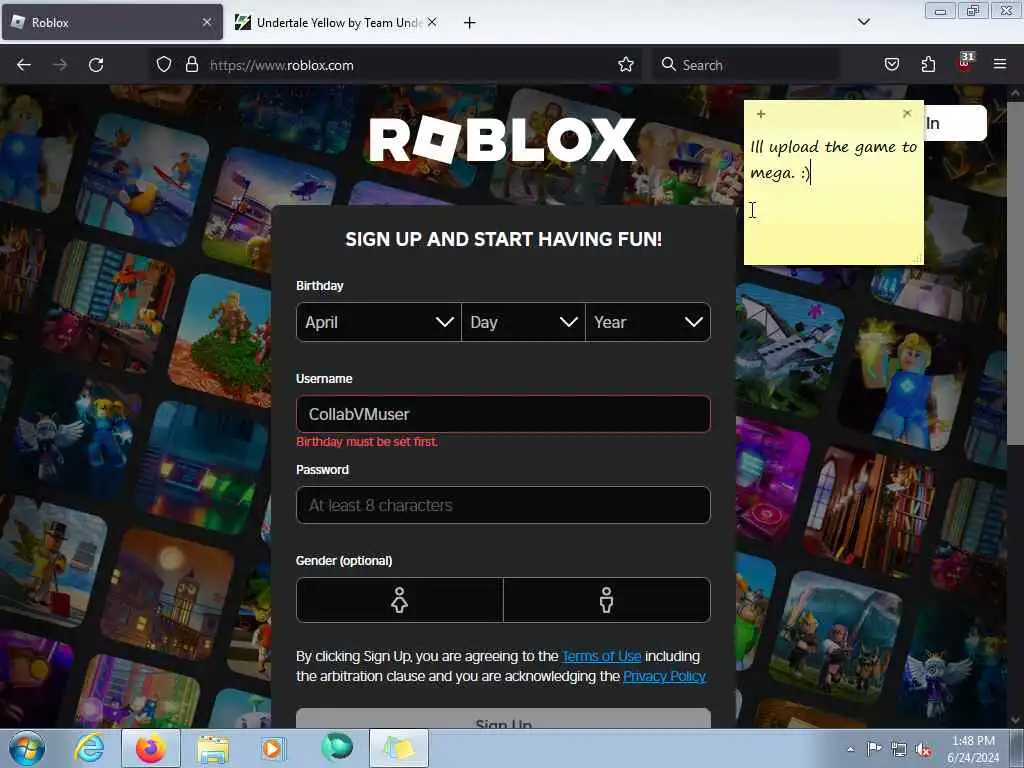This screenshot has width=1024, height=768.
Task: Open the Privacy Policy link
Action: point(664,676)
